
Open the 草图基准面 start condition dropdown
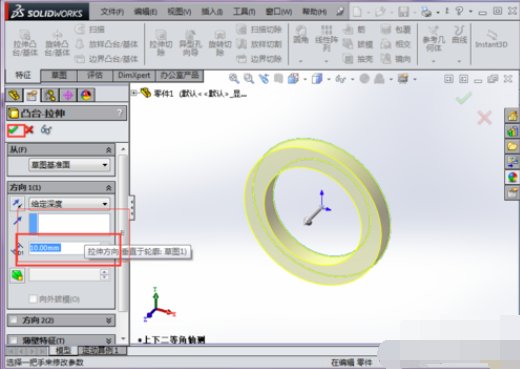pyautogui.click(x=69, y=165)
